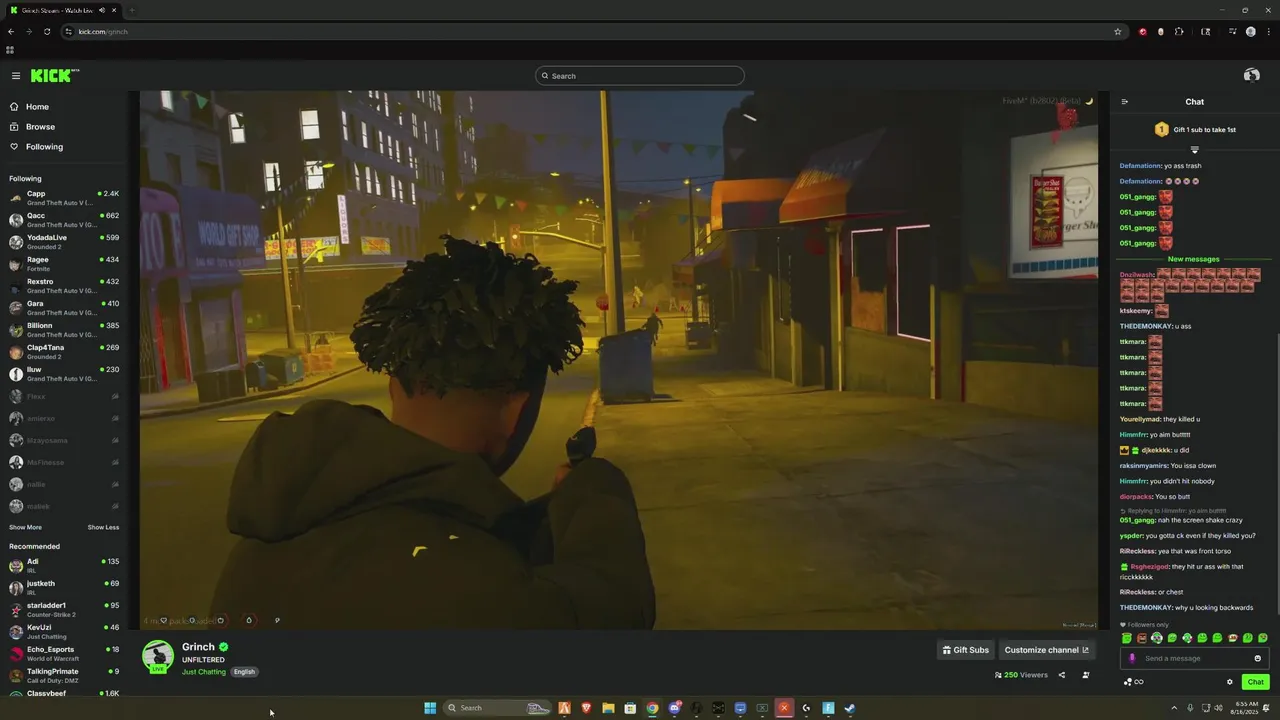Open the Apps grid in bookmarks bar
Screen dimensions: 1280x720
[10, 50]
